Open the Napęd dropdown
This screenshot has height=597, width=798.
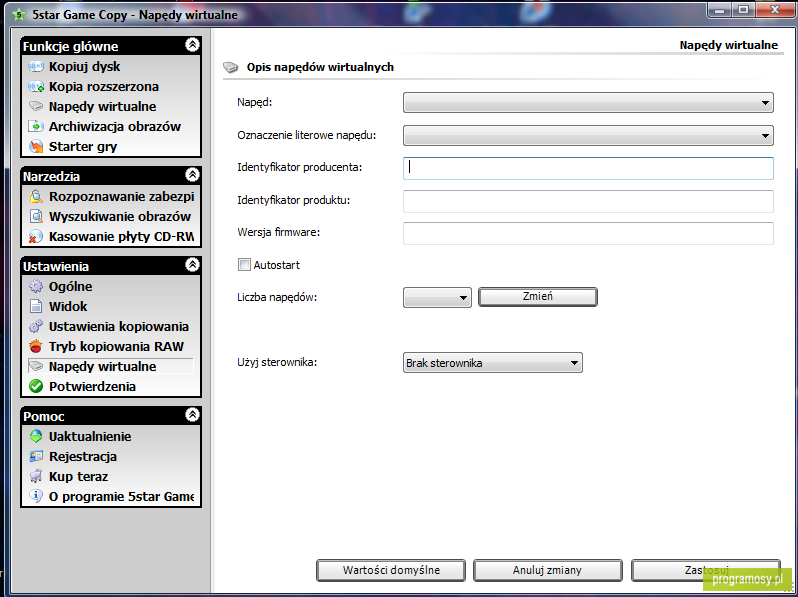(588, 102)
